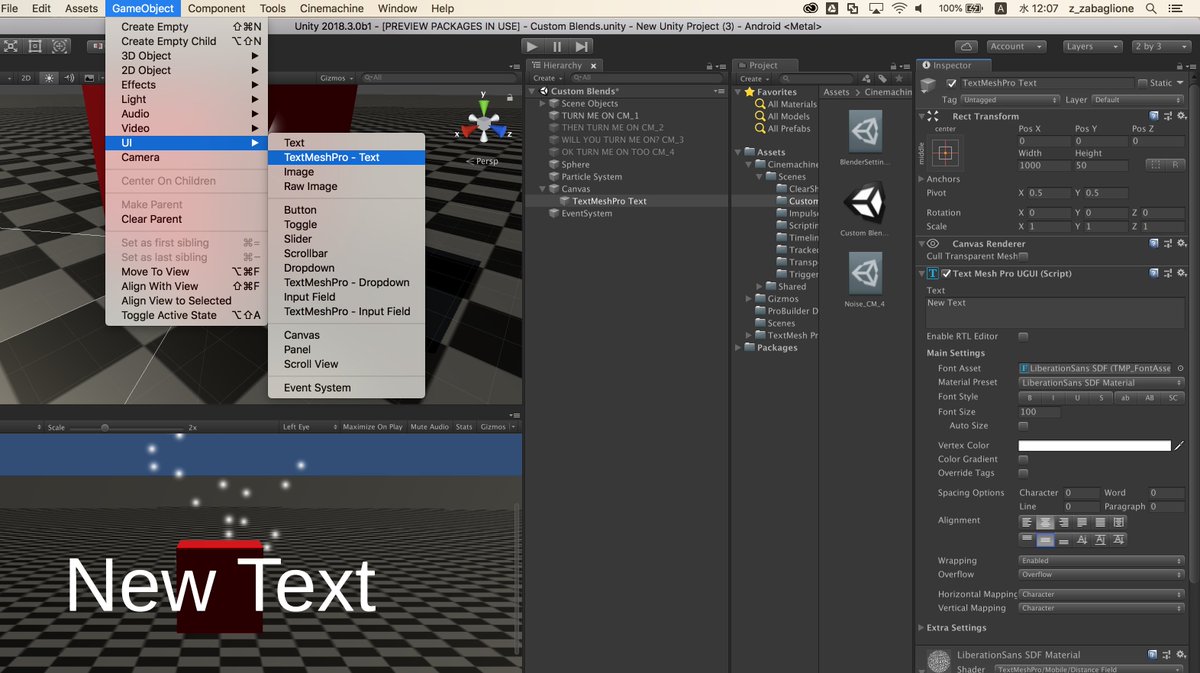Image resolution: width=1200 pixels, height=673 pixels.
Task: Enable the Auto Size checkbox
Action: click(x=1023, y=426)
